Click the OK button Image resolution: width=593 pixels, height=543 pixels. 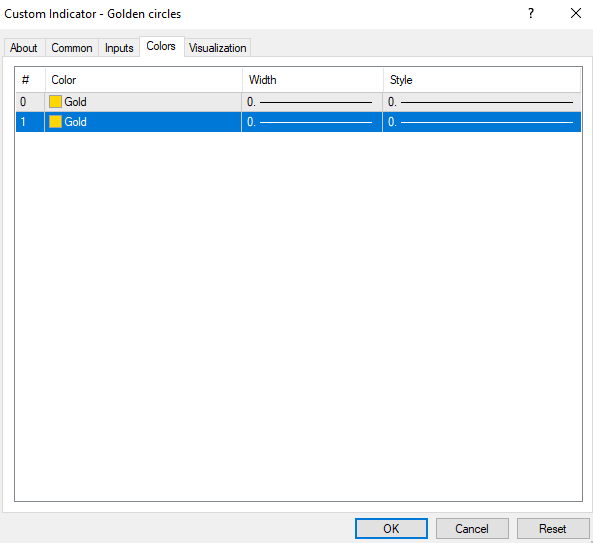tap(391, 528)
